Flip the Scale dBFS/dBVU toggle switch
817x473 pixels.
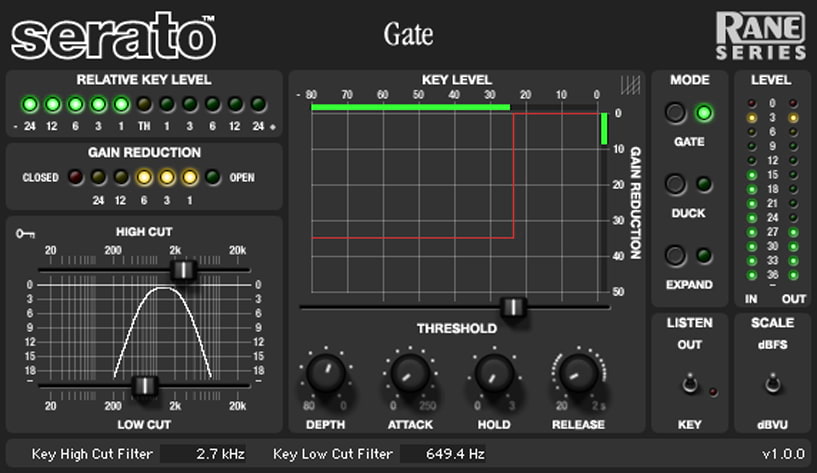click(773, 384)
